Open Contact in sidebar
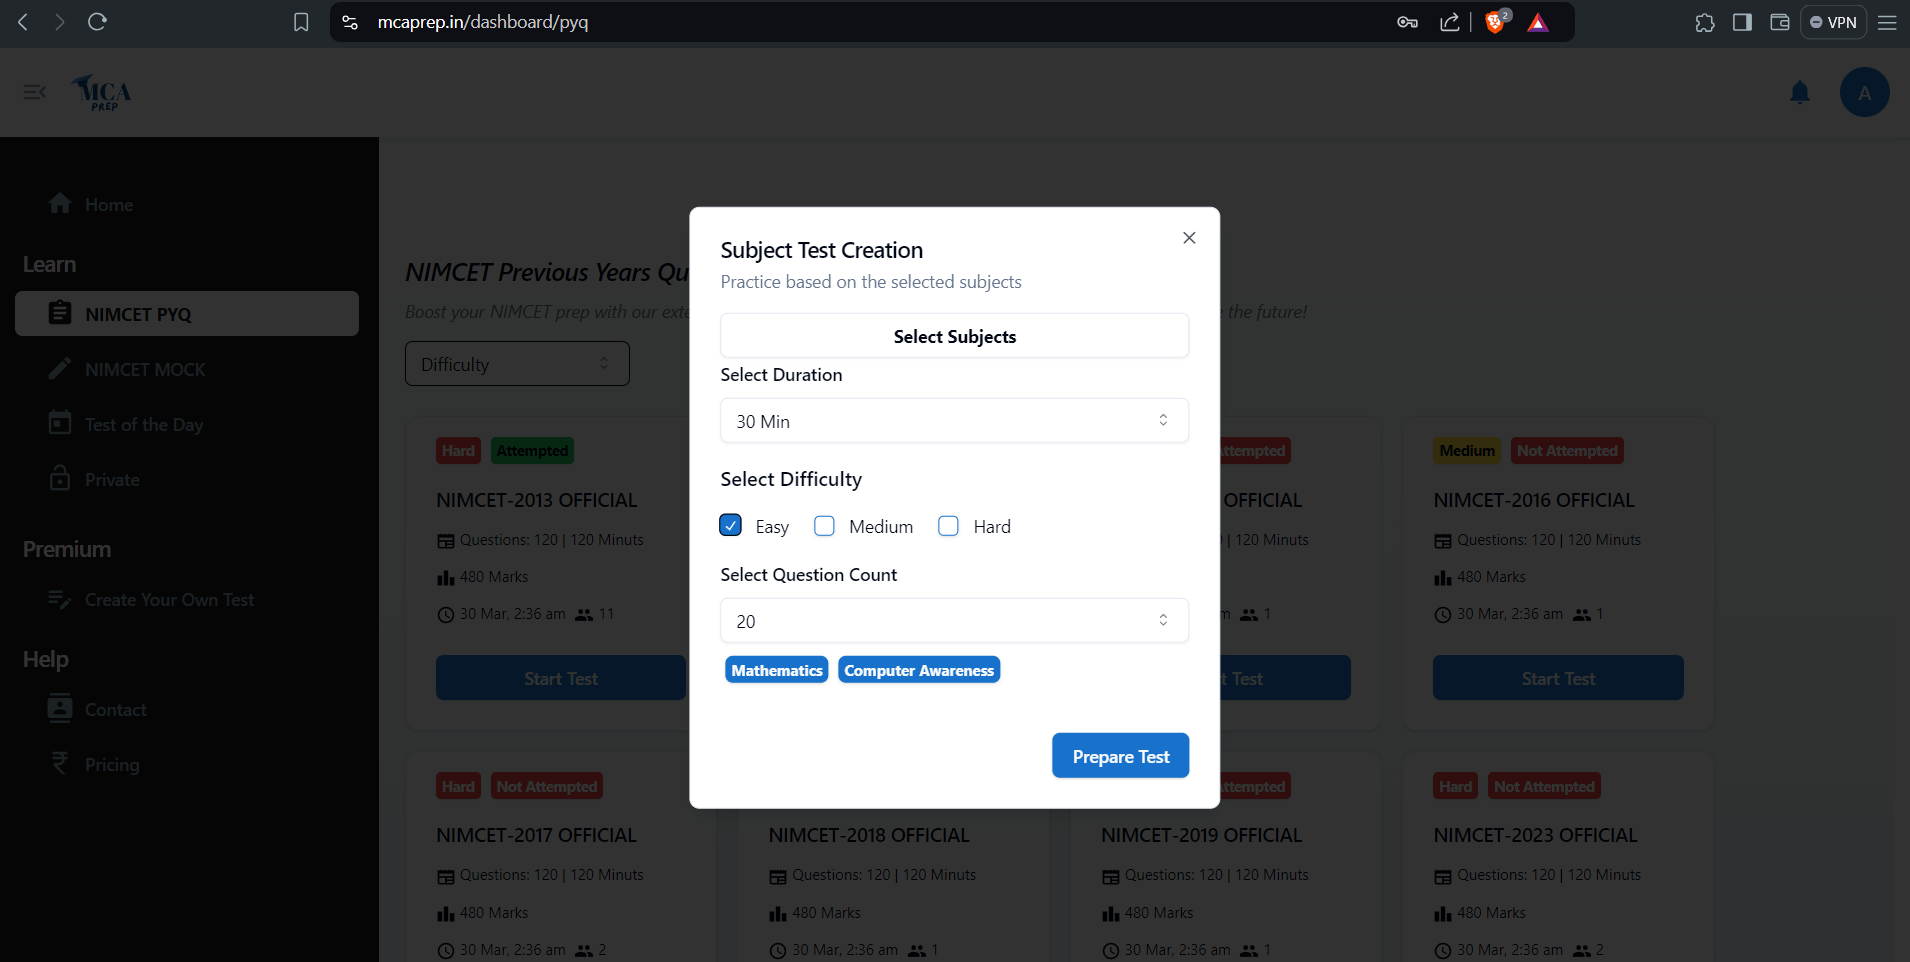This screenshot has width=1910, height=962. (x=115, y=709)
